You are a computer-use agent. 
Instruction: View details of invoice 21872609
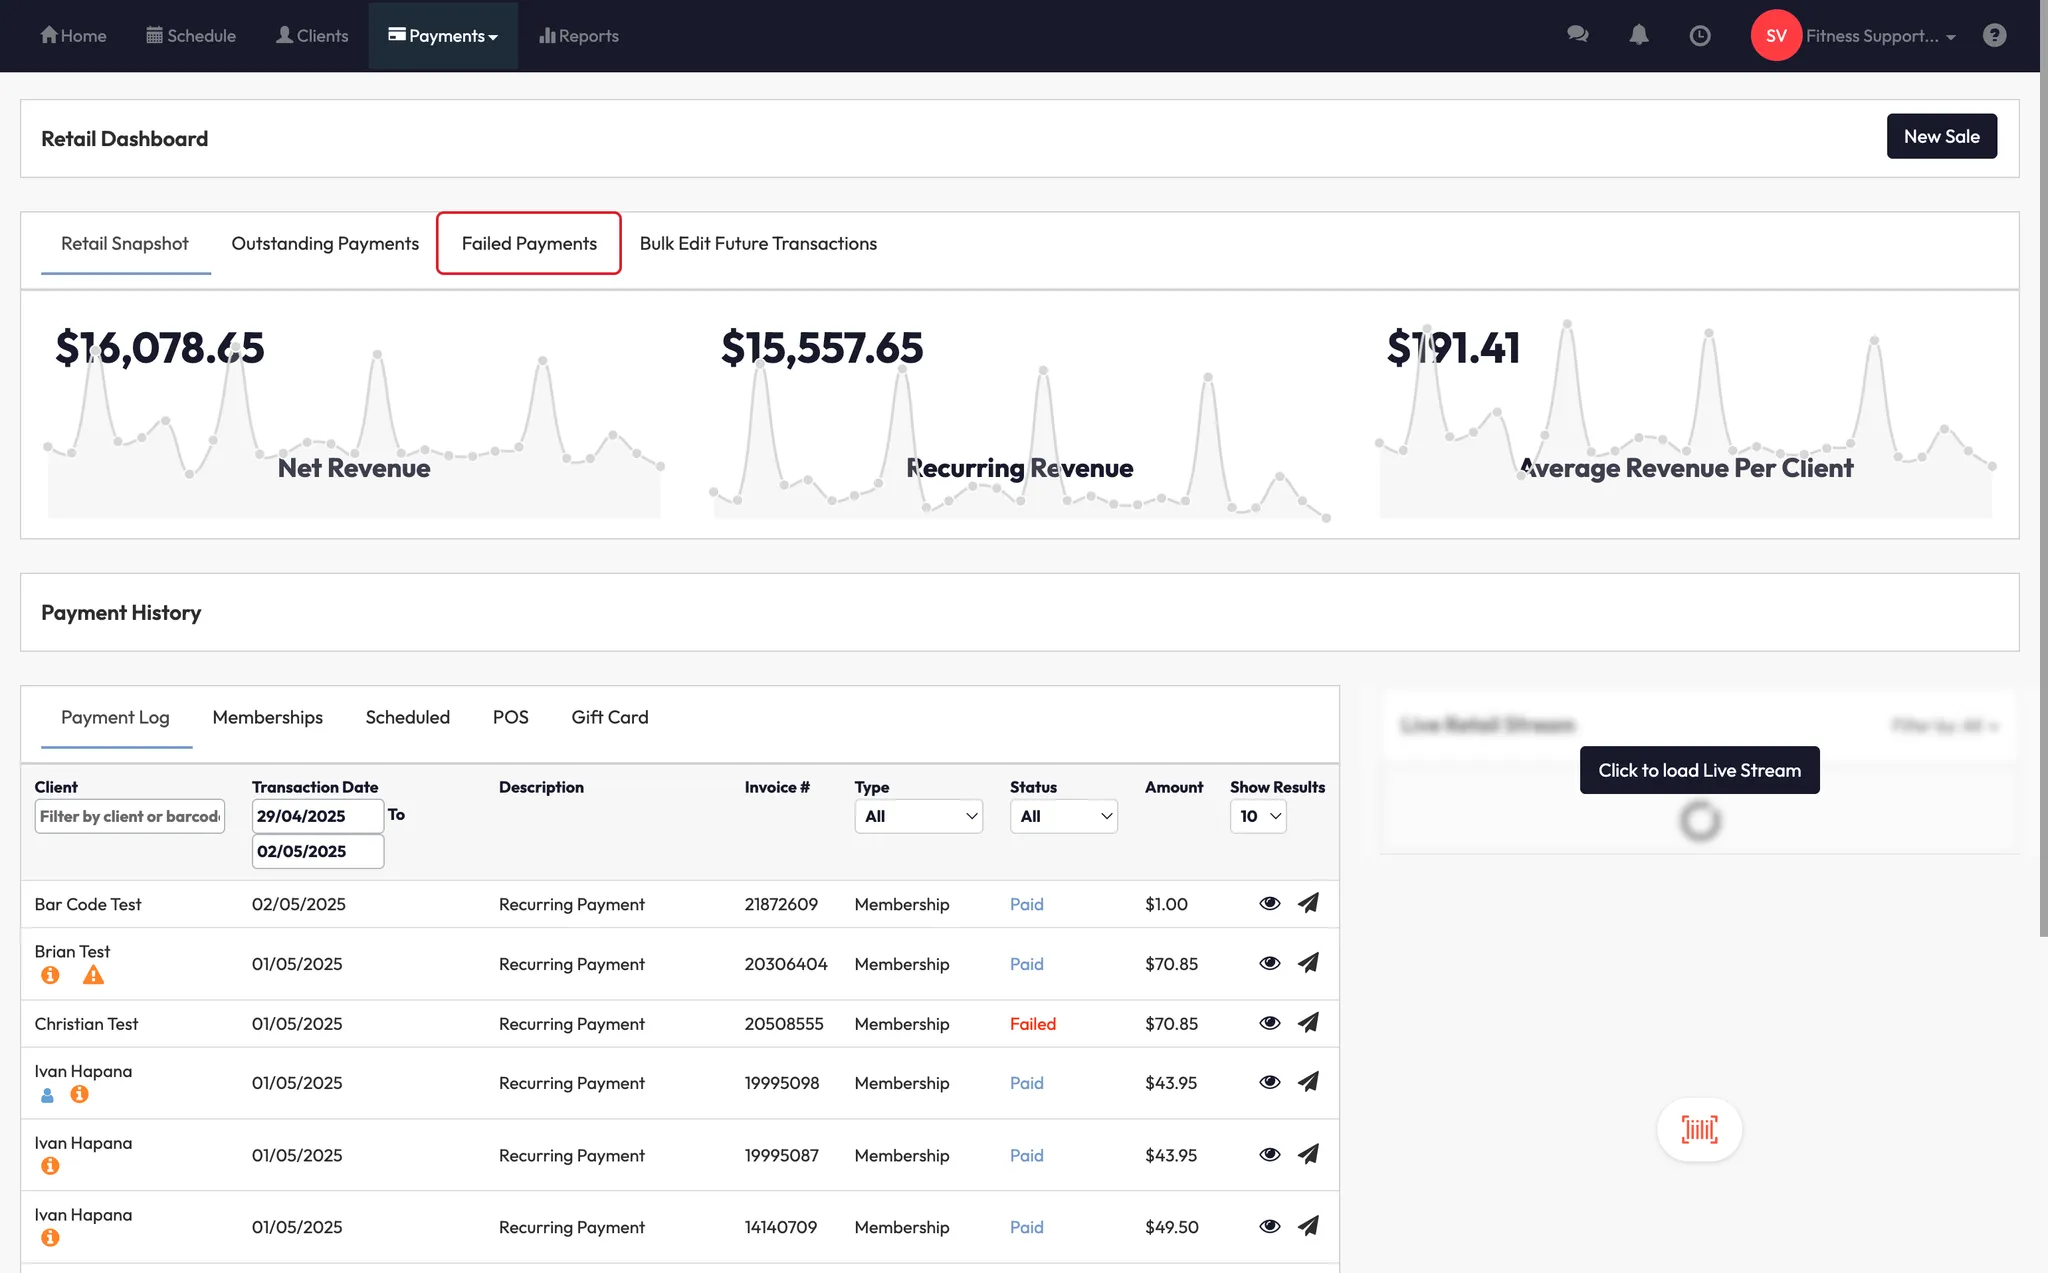[1269, 903]
